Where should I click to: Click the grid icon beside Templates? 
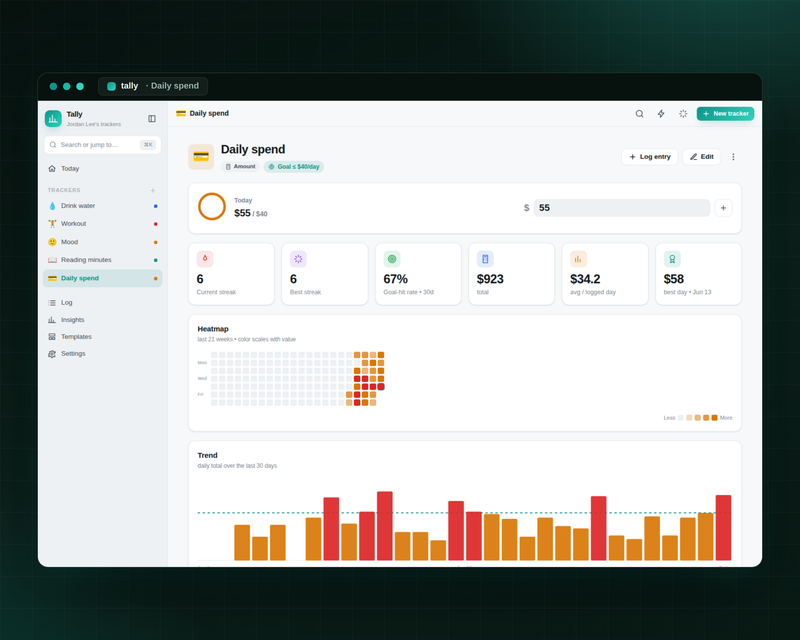[52, 337]
